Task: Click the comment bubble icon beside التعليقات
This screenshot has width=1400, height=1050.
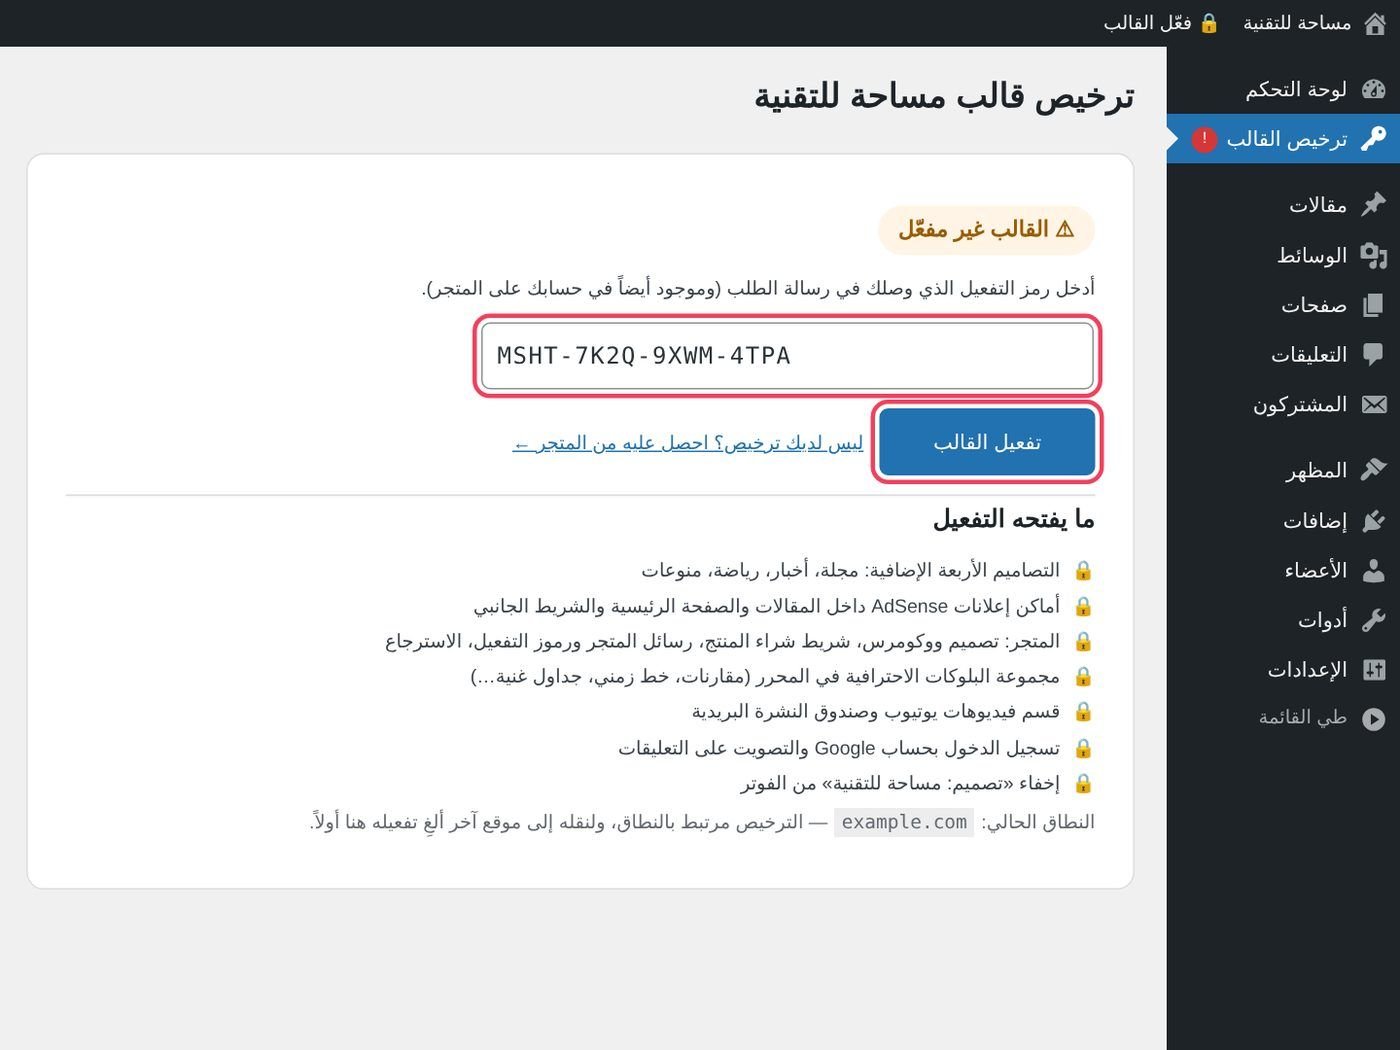Action: click(x=1374, y=354)
